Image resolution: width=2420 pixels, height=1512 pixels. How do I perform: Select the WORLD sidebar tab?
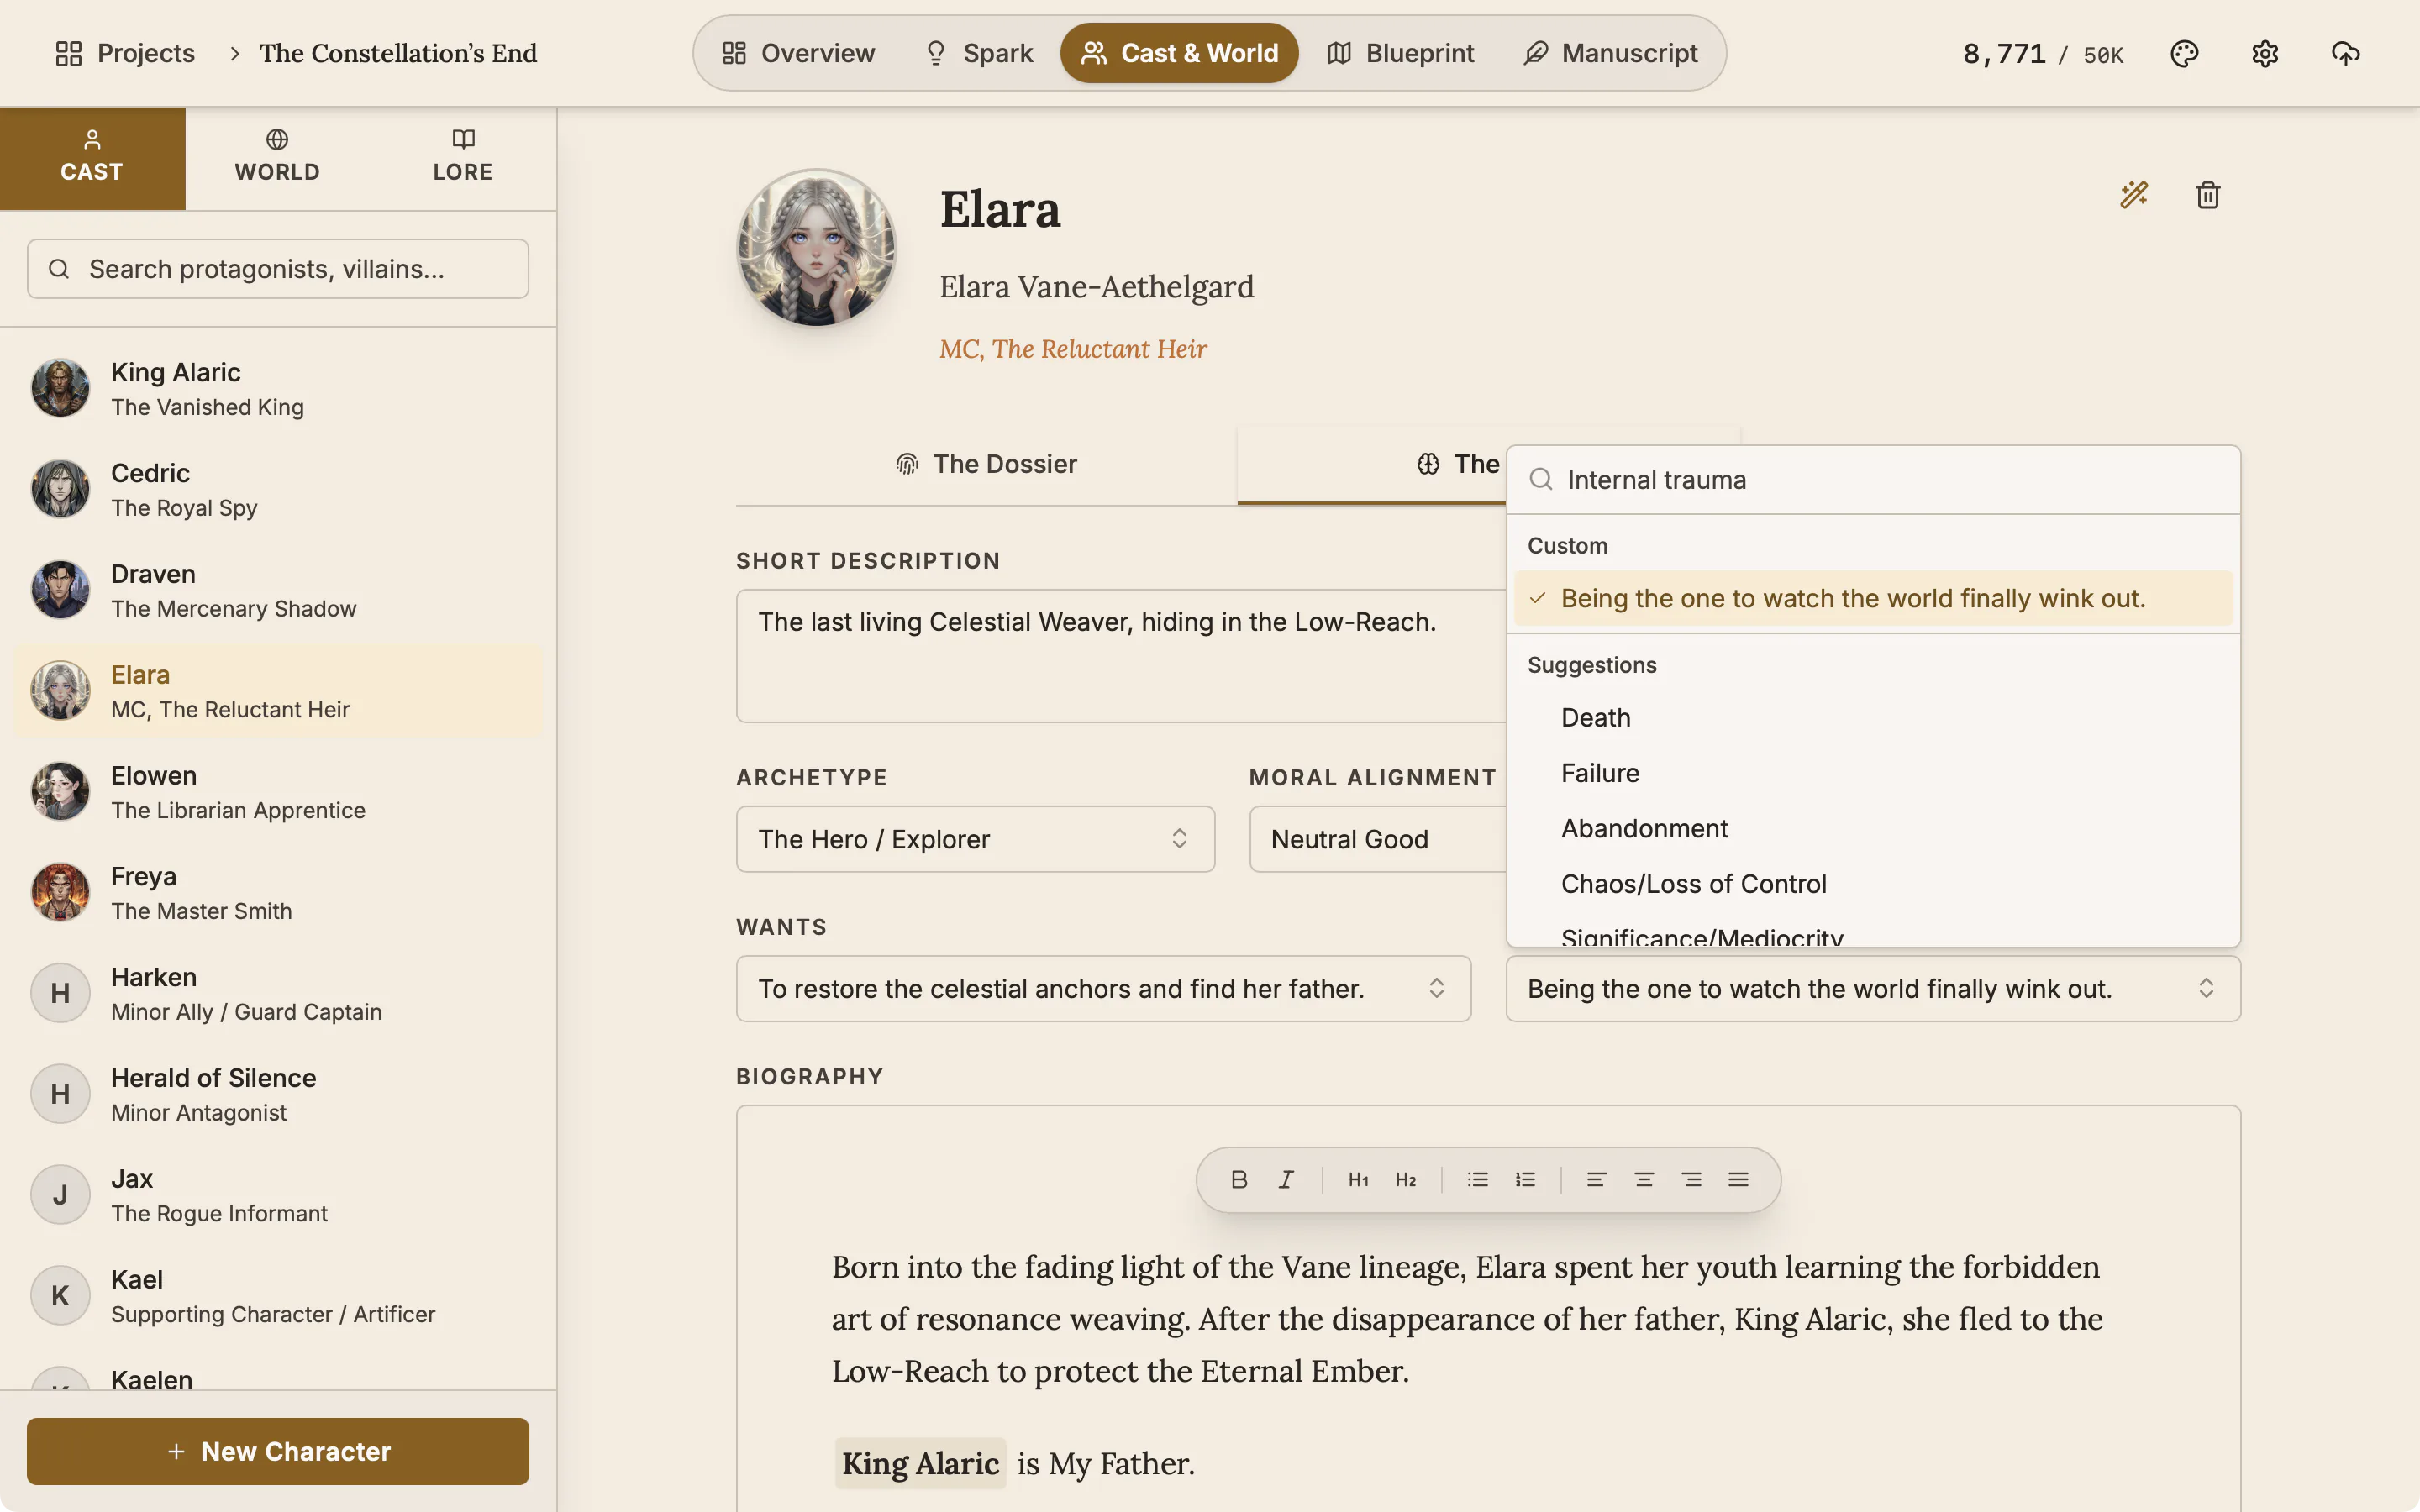coord(277,158)
